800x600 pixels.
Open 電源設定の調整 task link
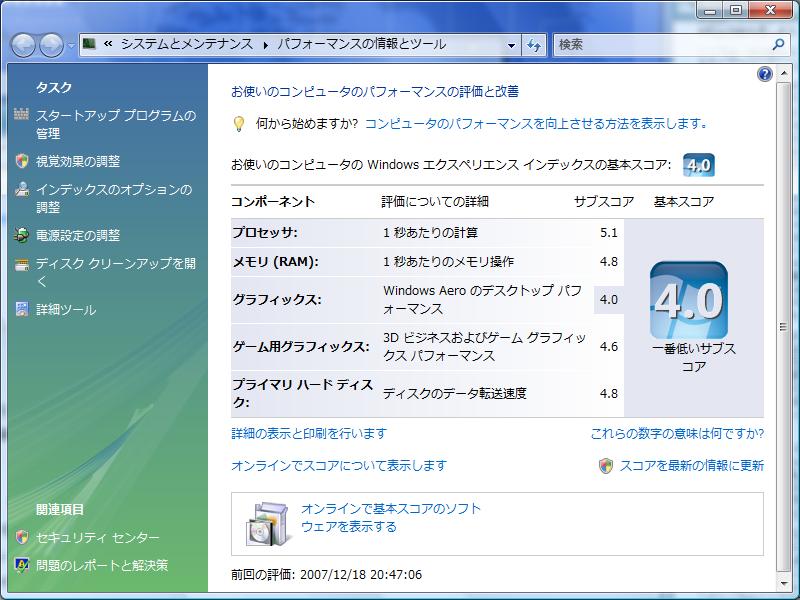coord(78,235)
